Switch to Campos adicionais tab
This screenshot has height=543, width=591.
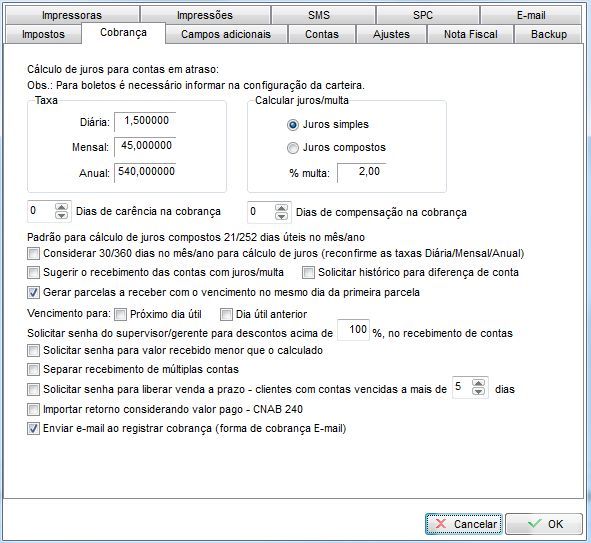pyautogui.click(x=226, y=34)
